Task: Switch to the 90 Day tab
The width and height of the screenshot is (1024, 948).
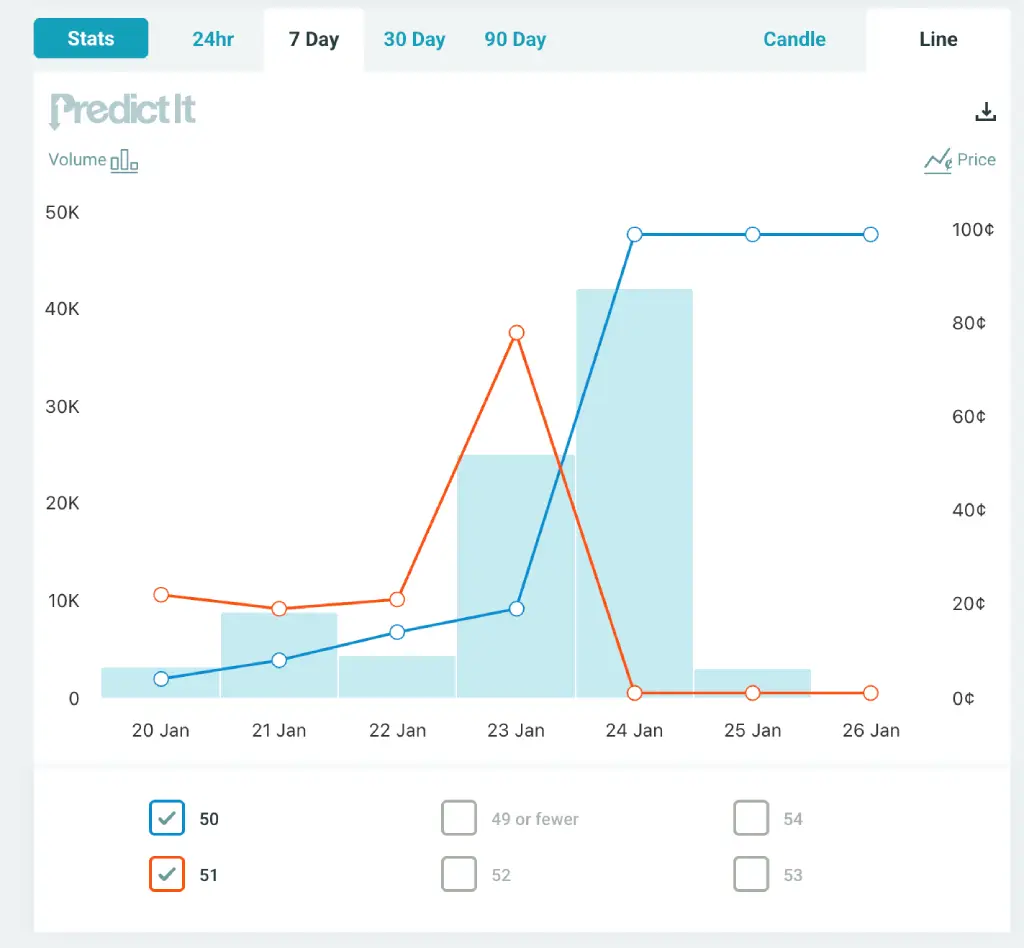Action: (x=515, y=39)
